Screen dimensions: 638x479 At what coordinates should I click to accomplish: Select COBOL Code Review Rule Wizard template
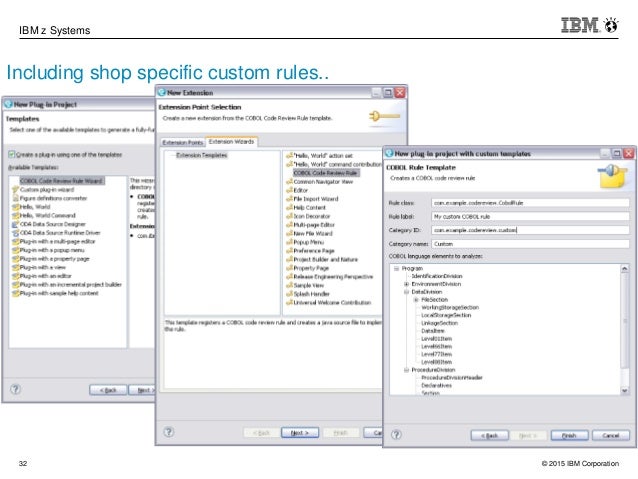[61, 181]
